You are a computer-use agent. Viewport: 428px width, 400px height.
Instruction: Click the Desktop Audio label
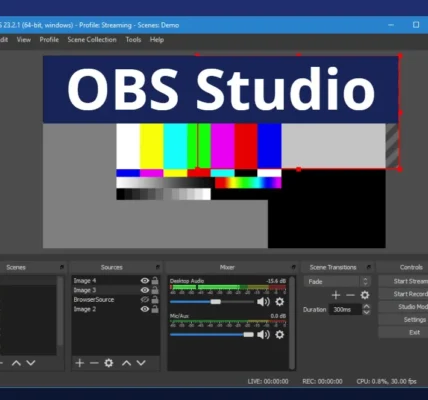click(x=187, y=281)
